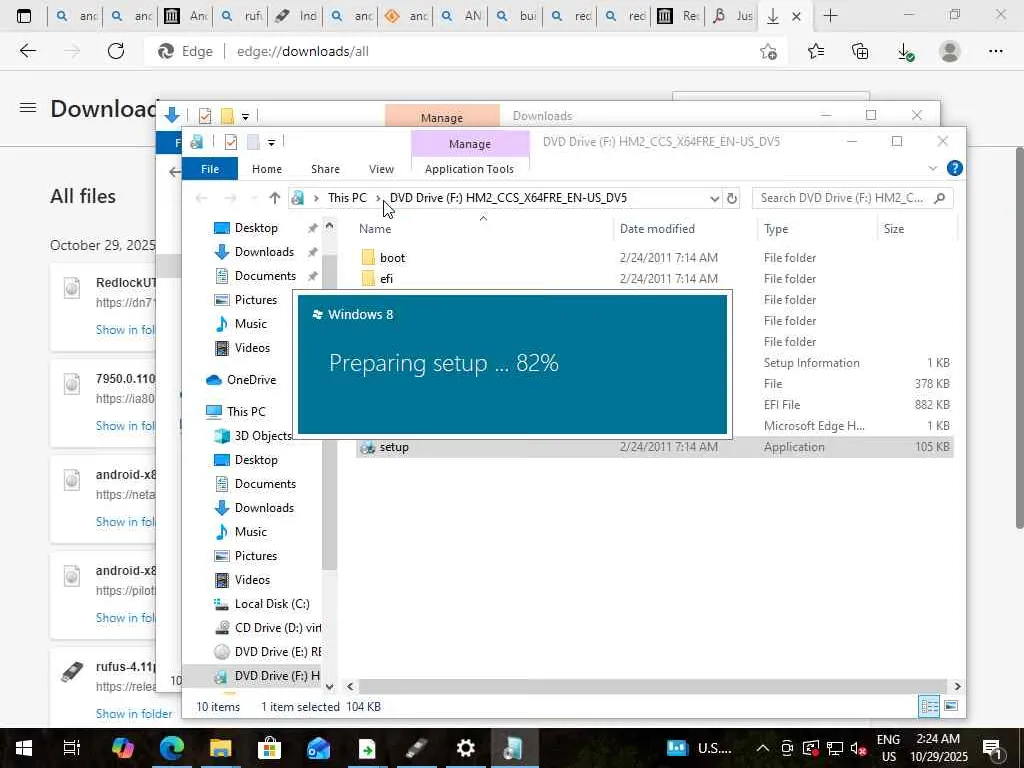
Task: Open Edge Settings and more menu
Action: coord(995,51)
